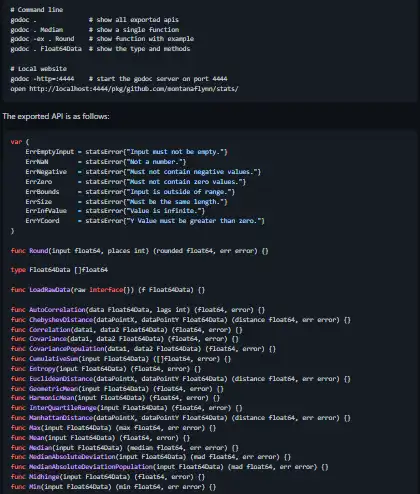
Task: Click the Median function name in API list
Action: click(x=41, y=448)
